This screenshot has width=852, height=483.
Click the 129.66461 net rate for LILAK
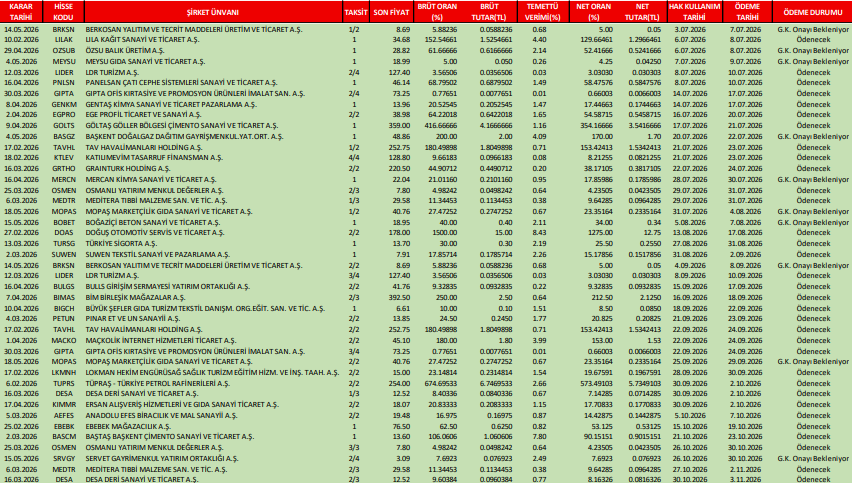596,40
